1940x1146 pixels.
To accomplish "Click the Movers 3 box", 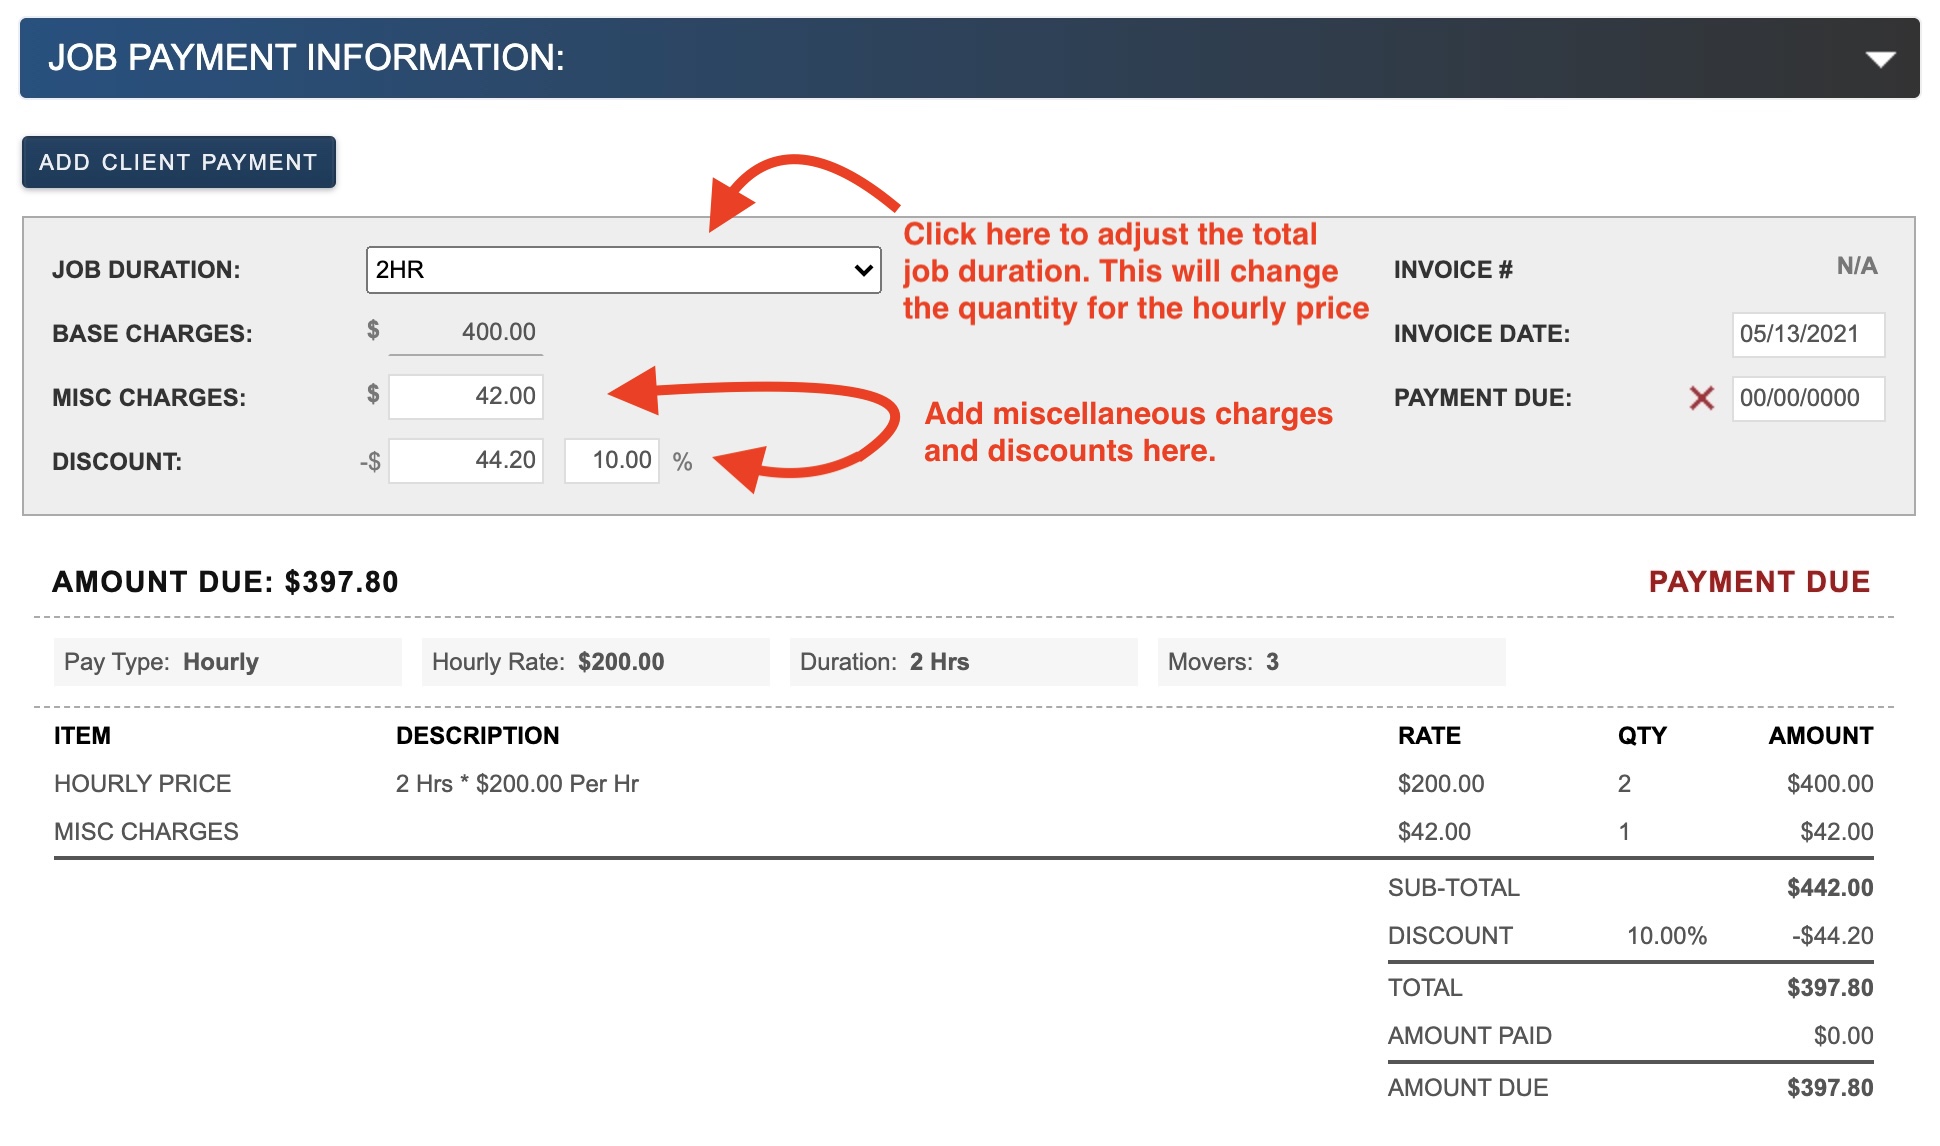I will click(1331, 662).
